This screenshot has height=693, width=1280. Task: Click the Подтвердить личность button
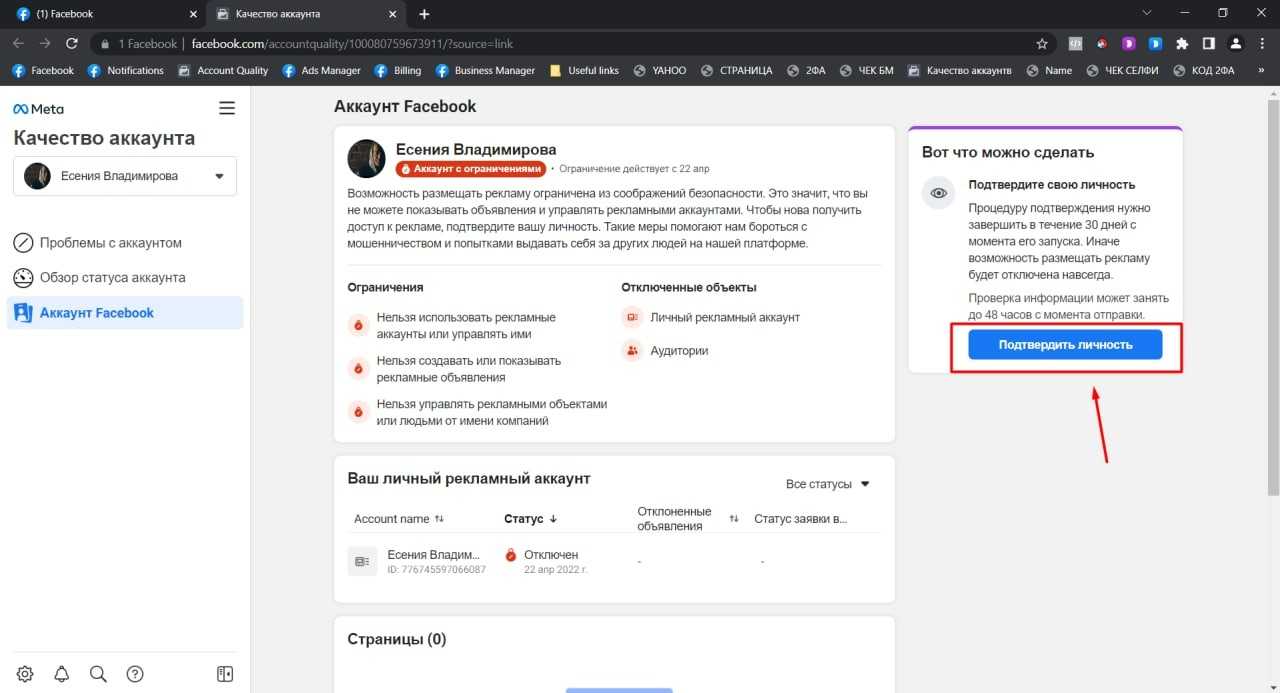tap(1065, 344)
